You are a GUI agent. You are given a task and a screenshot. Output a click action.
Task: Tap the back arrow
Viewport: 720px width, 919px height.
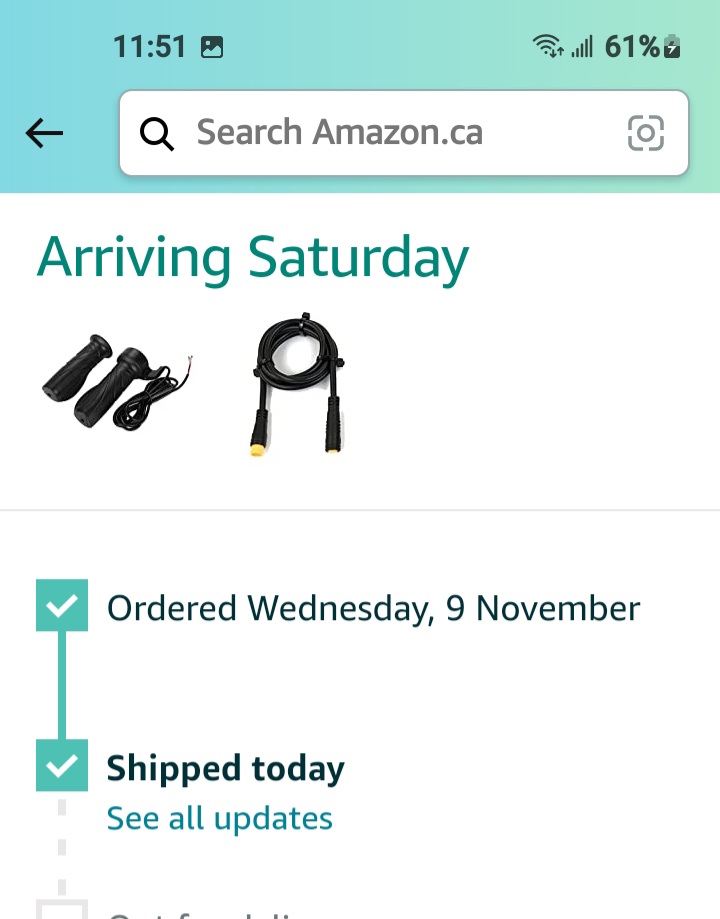(x=44, y=133)
